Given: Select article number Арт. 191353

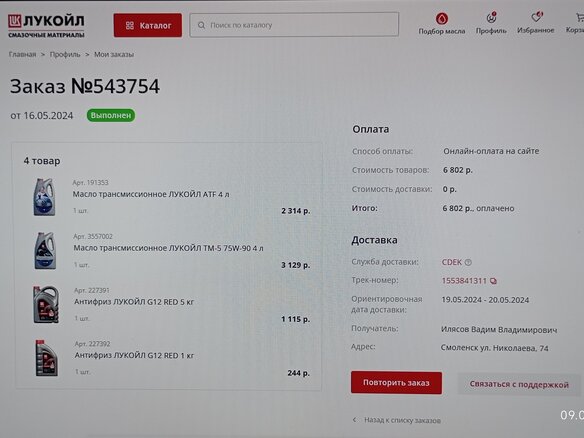Looking at the screenshot, I should (90, 182).
